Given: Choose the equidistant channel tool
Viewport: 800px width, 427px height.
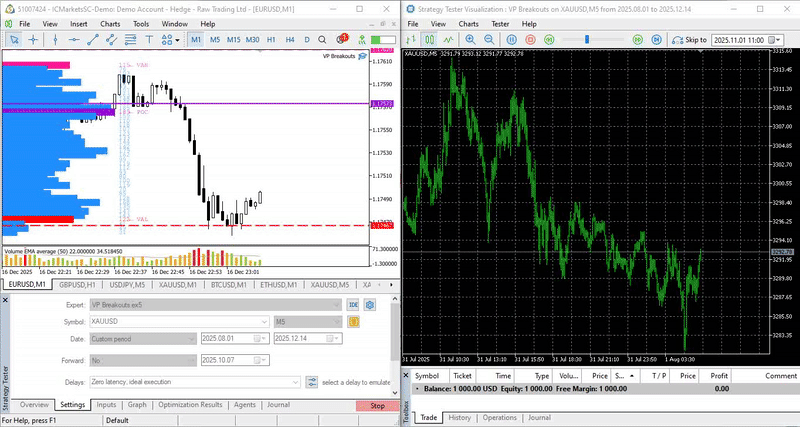Looking at the screenshot, I should click(111, 39).
